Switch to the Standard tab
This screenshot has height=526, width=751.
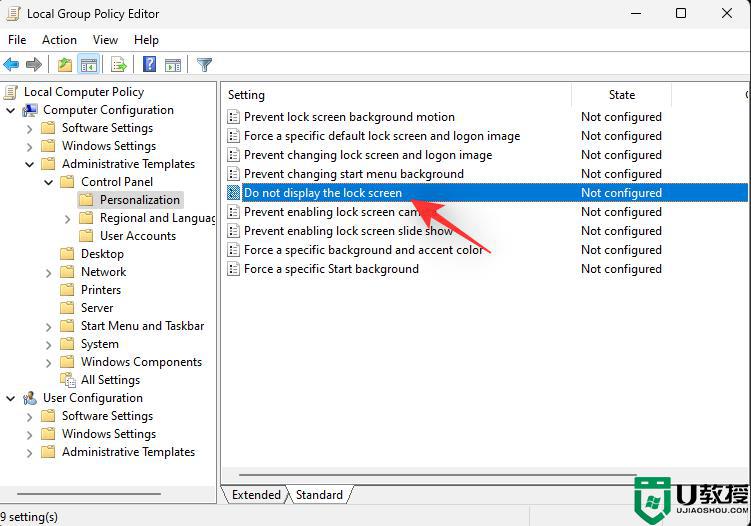(319, 494)
